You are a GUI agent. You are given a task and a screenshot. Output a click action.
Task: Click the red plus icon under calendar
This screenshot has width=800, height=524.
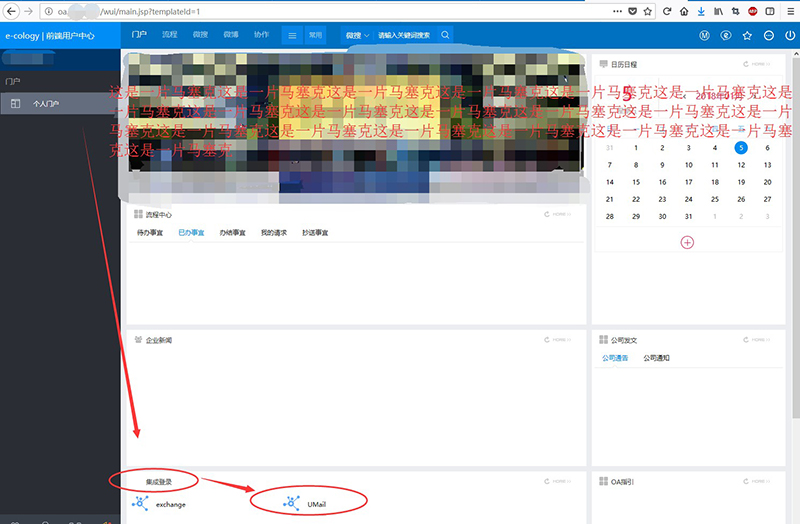tap(687, 241)
